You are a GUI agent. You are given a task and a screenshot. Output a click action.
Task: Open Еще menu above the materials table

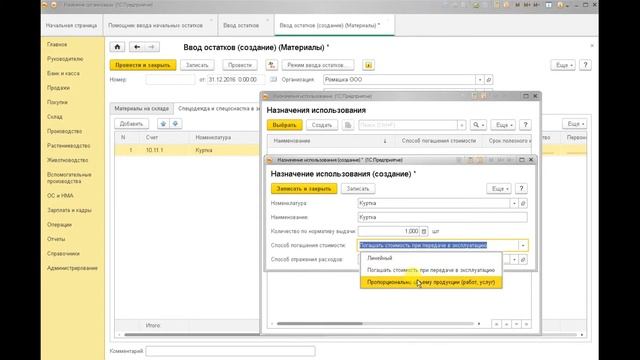pos(575,124)
